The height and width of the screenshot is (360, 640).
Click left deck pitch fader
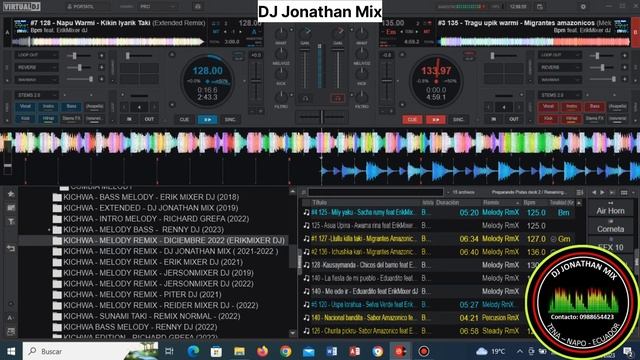point(256,82)
